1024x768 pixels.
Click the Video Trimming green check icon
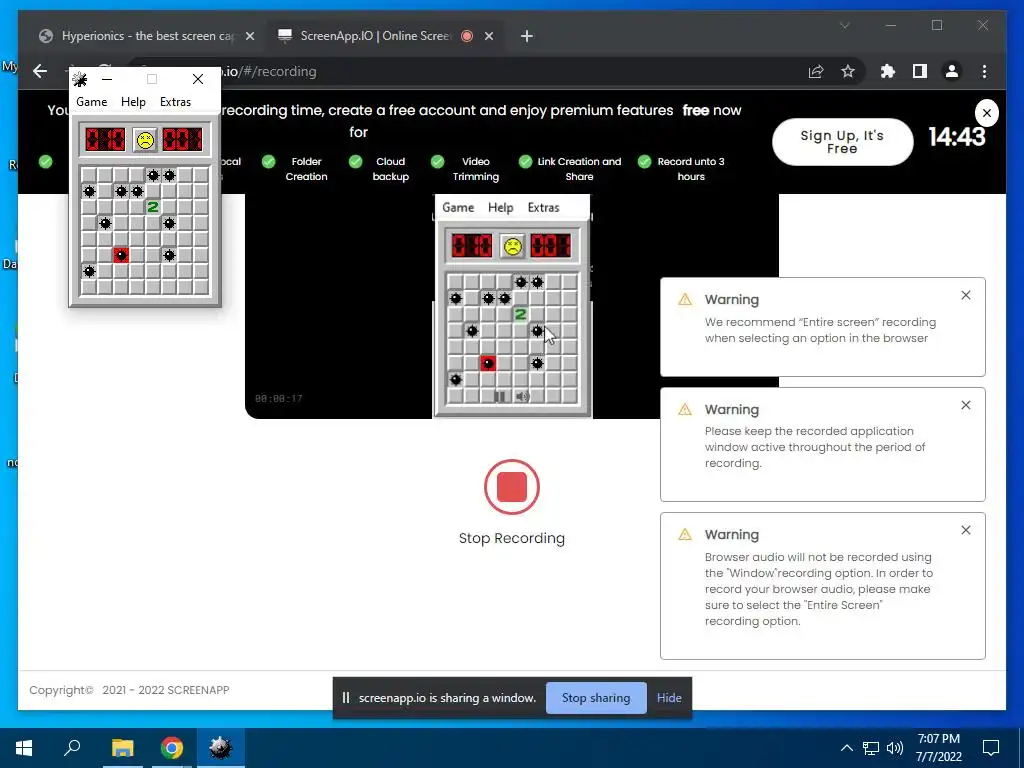click(438, 161)
